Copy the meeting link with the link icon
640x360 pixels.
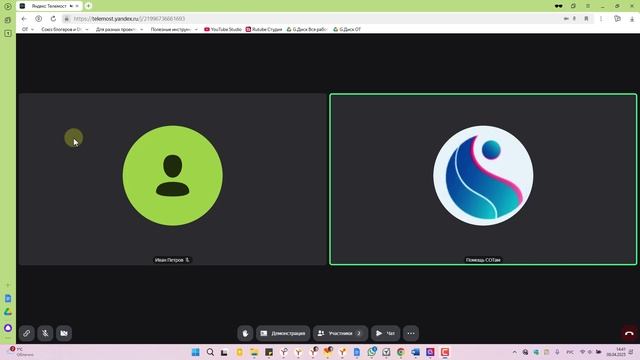[27, 333]
